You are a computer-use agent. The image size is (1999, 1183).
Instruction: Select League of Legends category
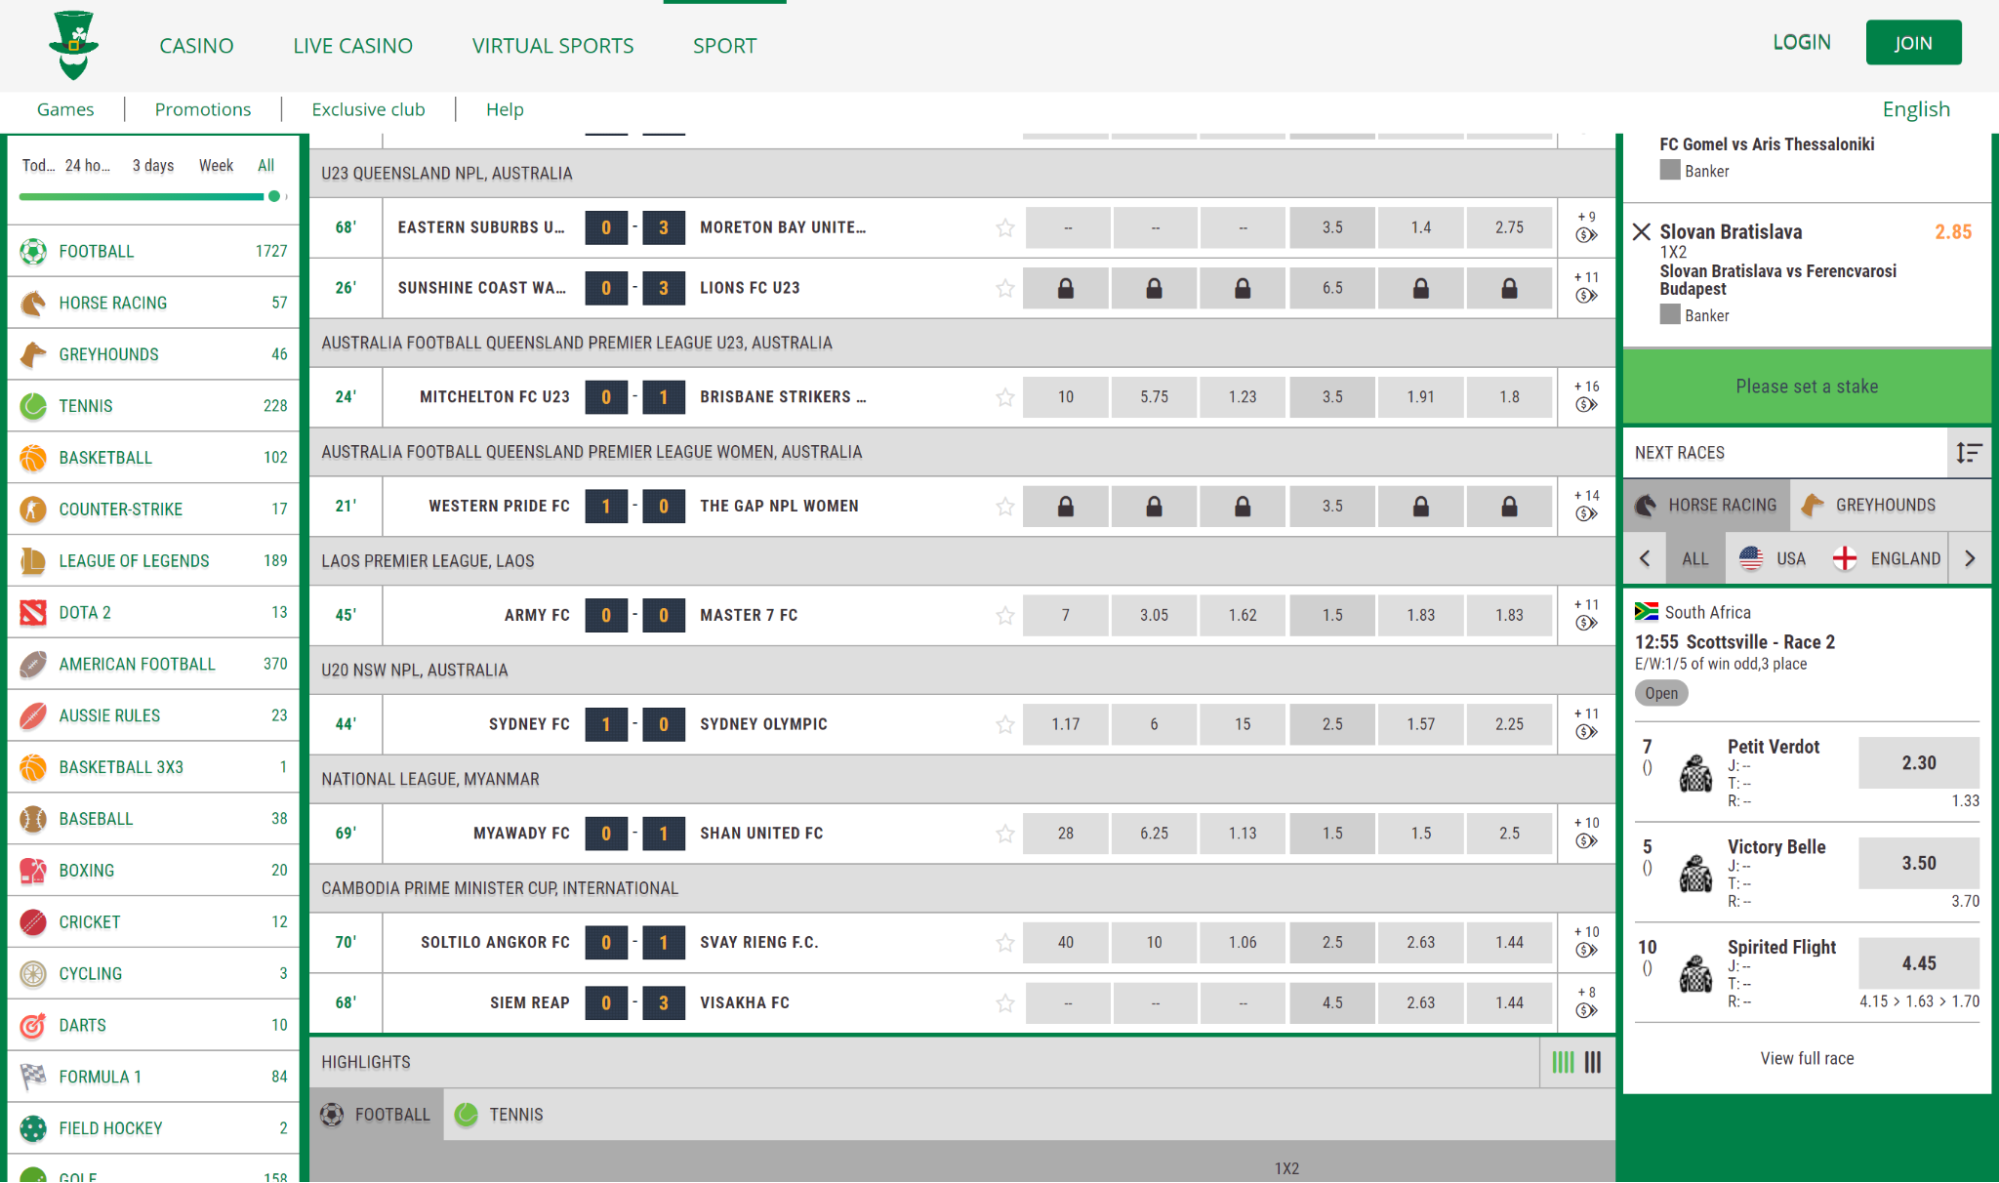pyautogui.click(x=153, y=561)
